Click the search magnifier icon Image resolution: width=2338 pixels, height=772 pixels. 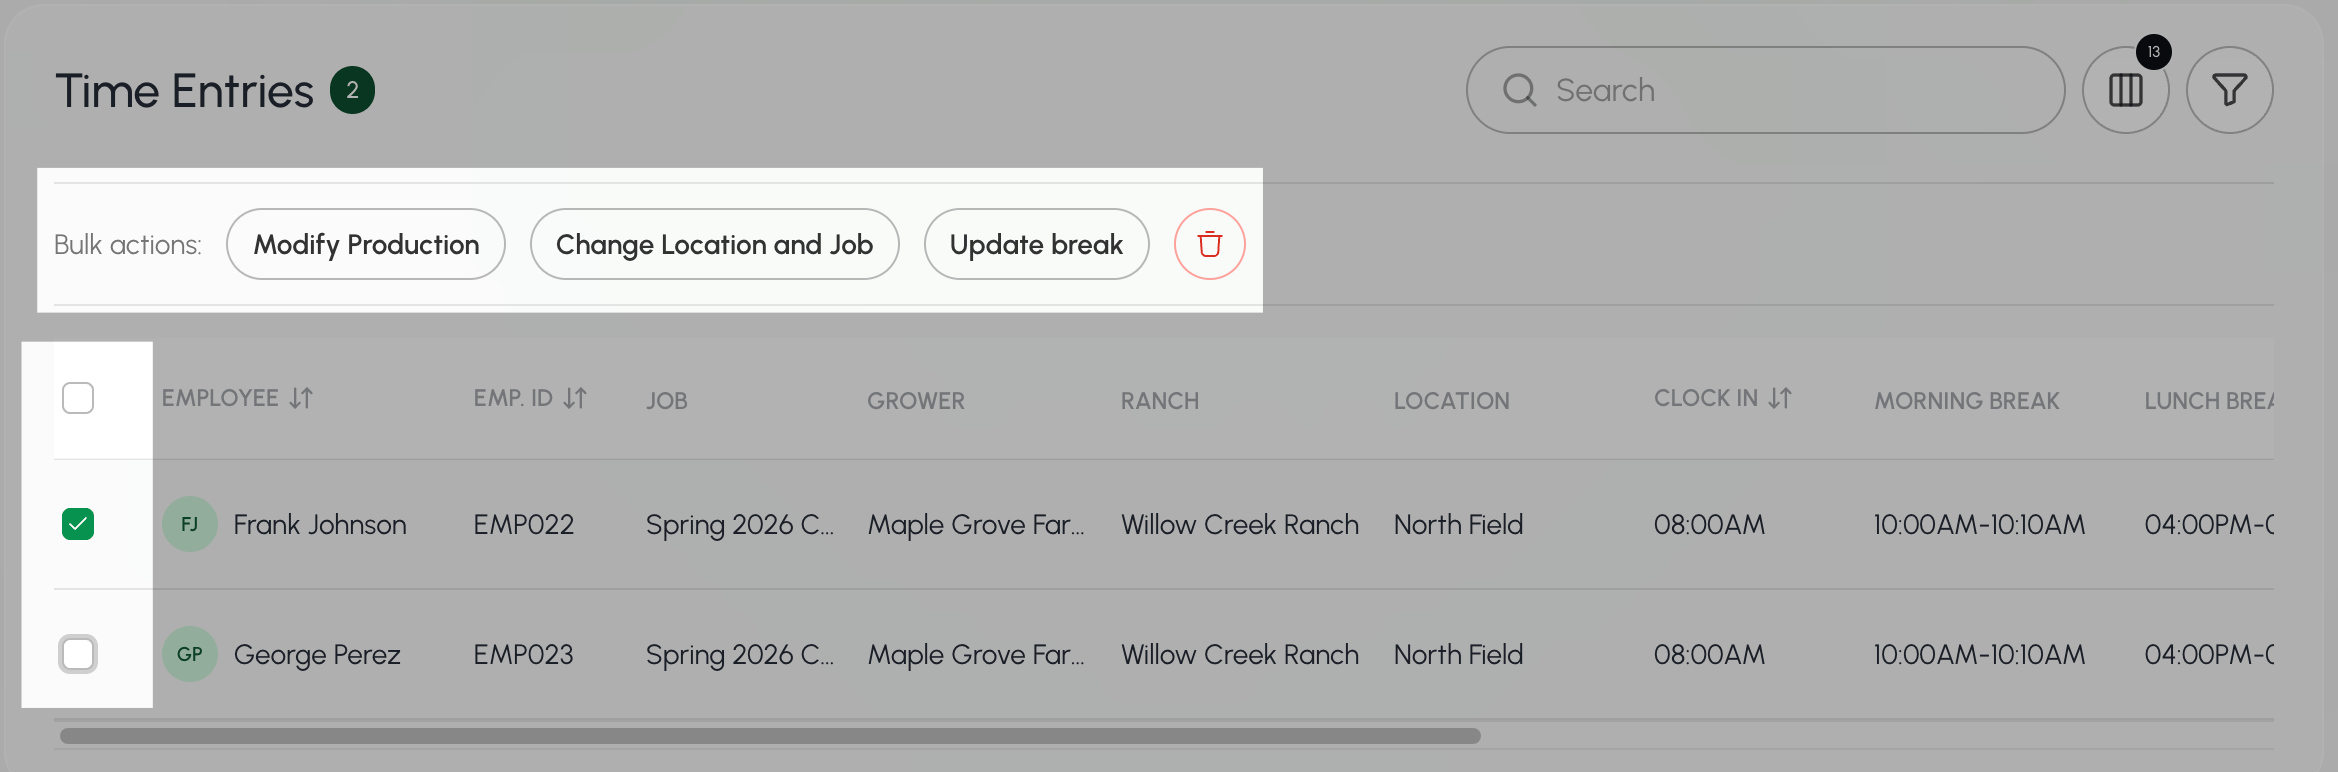[1519, 90]
